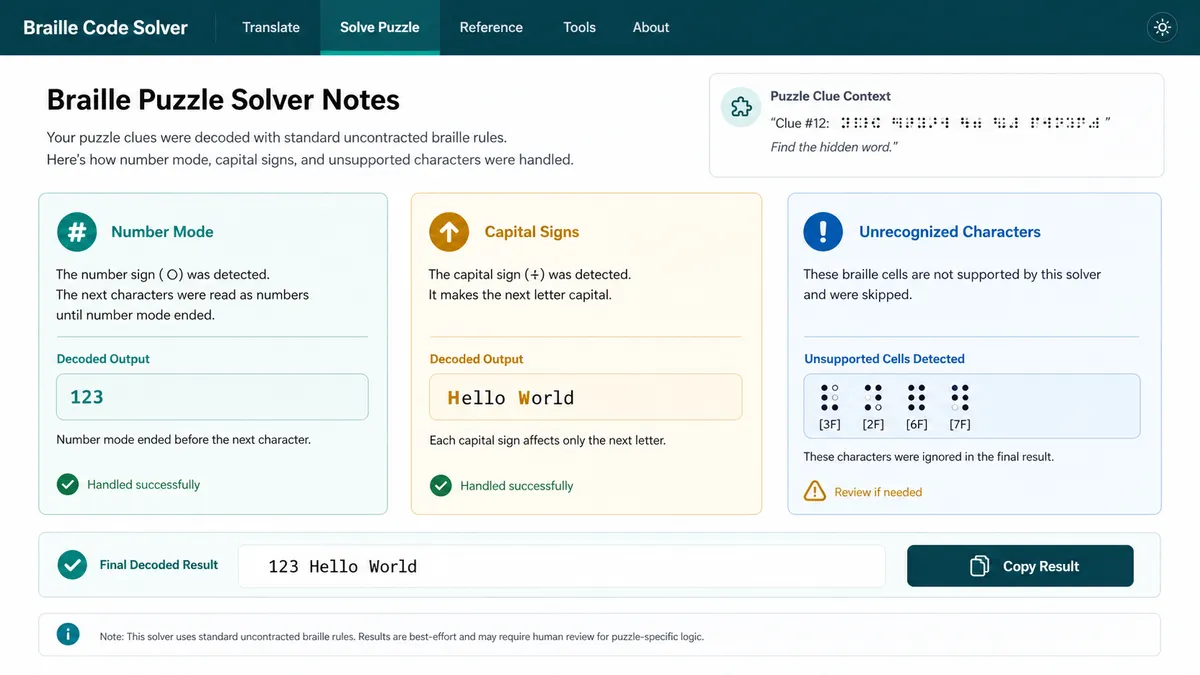
Task: Open the Translate tab
Action: [x=271, y=27]
